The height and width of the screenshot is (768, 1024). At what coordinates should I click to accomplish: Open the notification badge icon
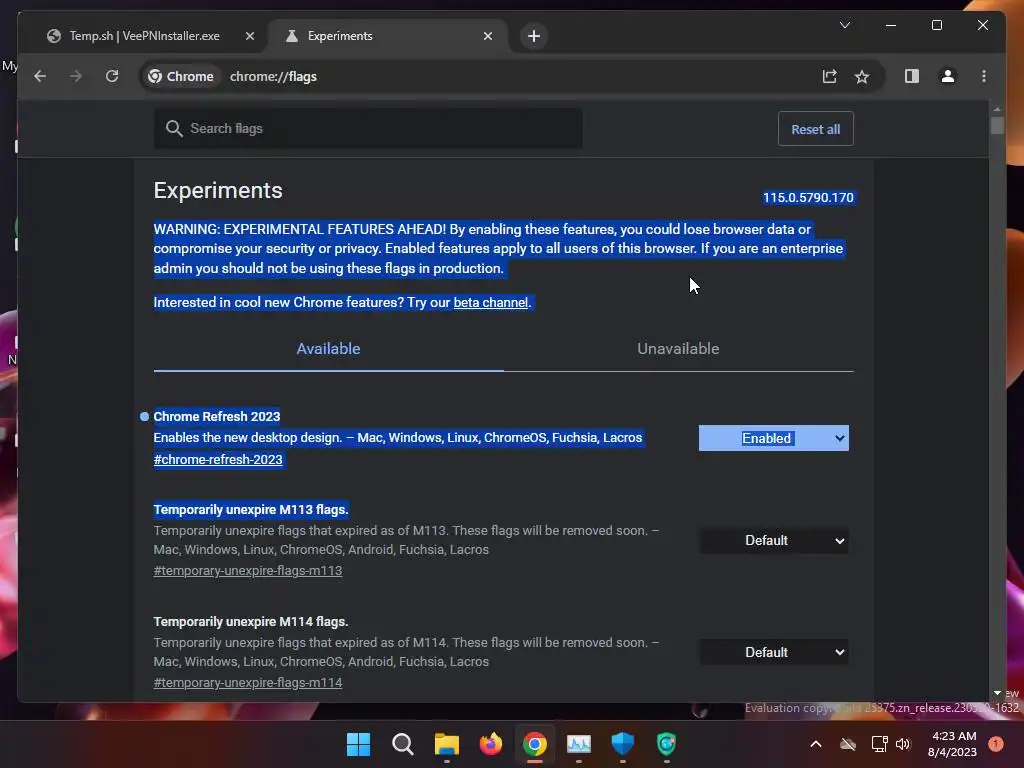point(996,744)
